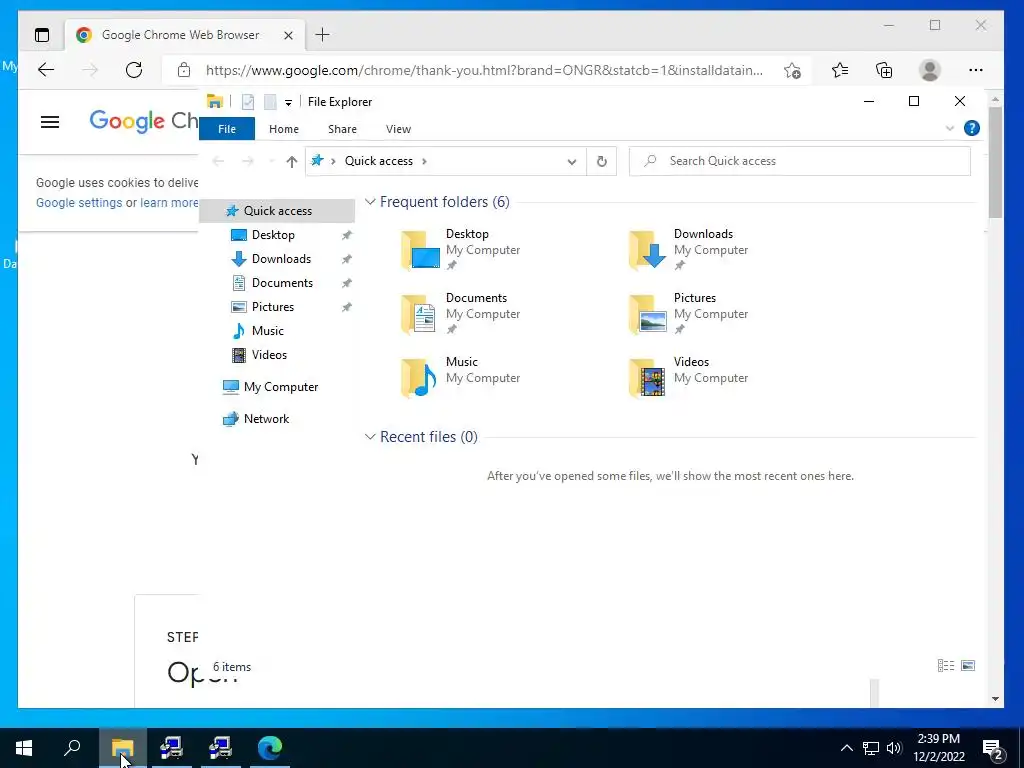This screenshot has height=768, width=1024.
Task: Switch to Large icons view layout
Action: [x=968, y=665]
